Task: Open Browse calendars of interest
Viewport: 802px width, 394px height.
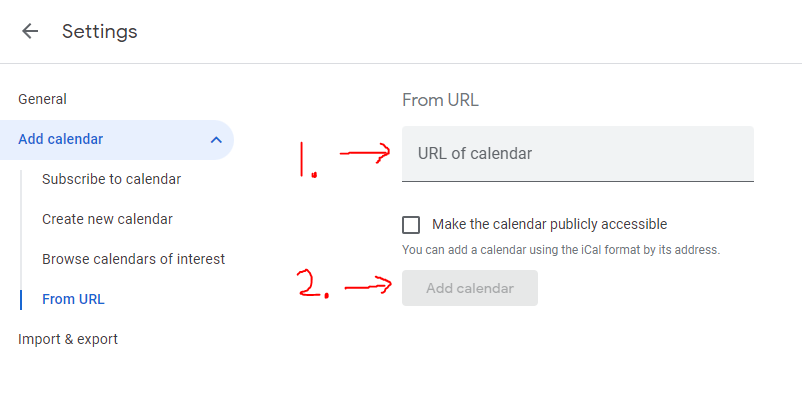Action: tap(133, 259)
